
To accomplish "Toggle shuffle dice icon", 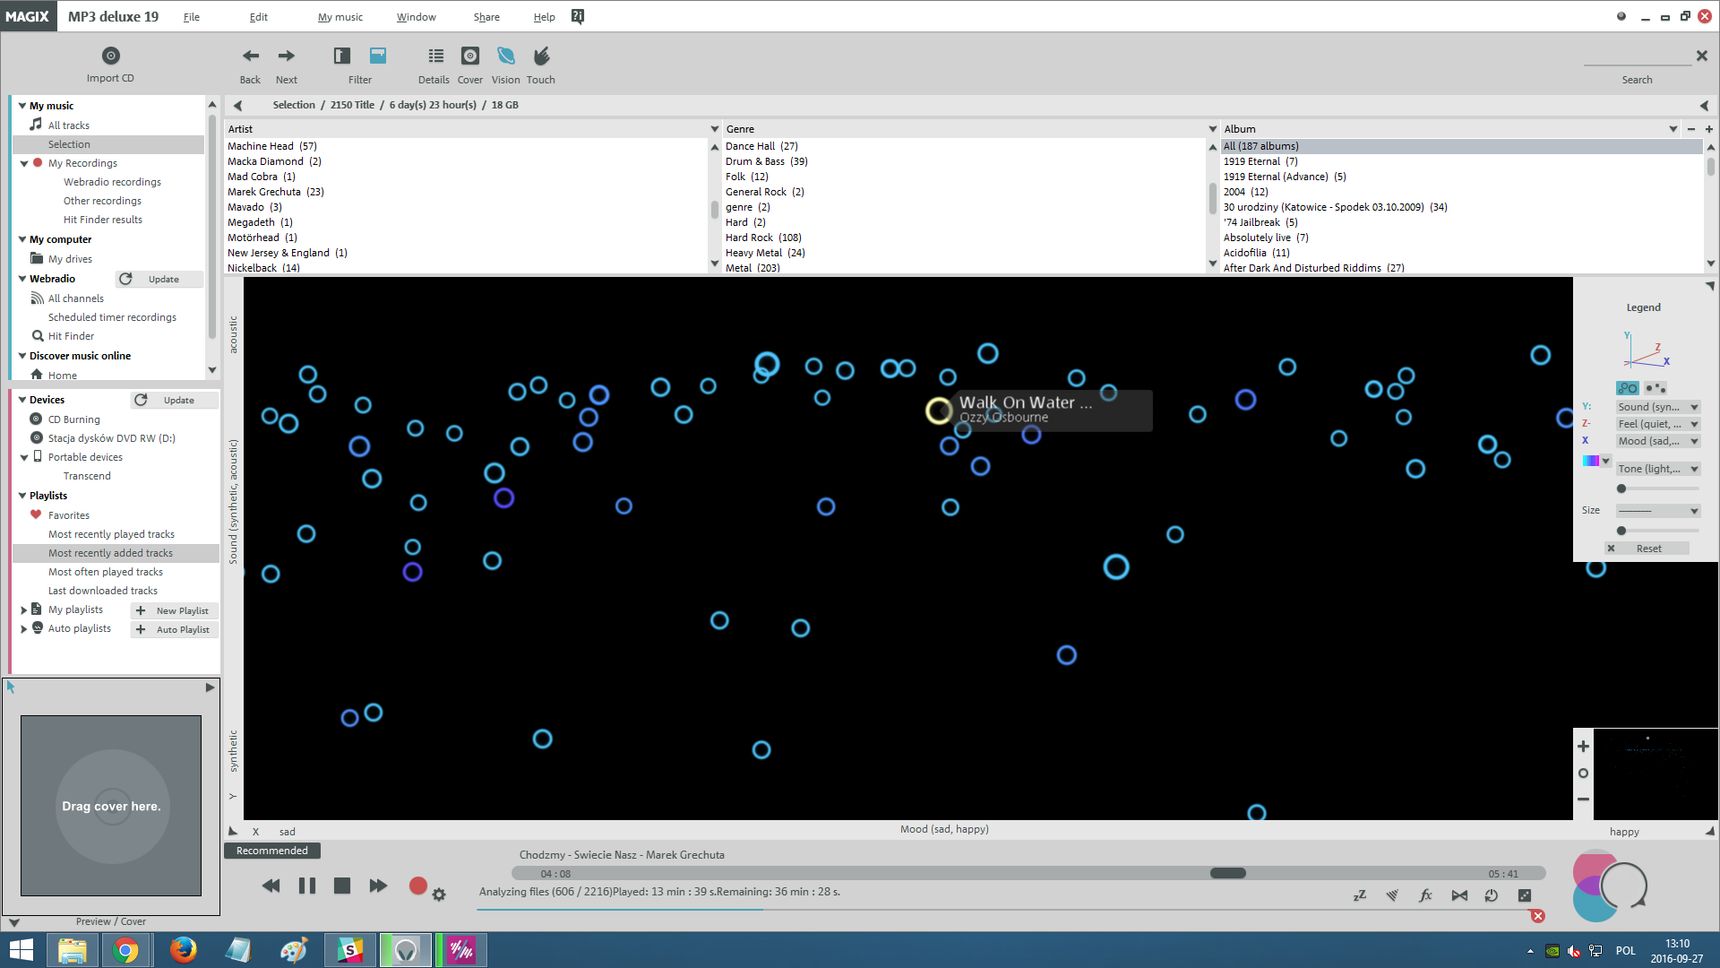I will (1524, 896).
